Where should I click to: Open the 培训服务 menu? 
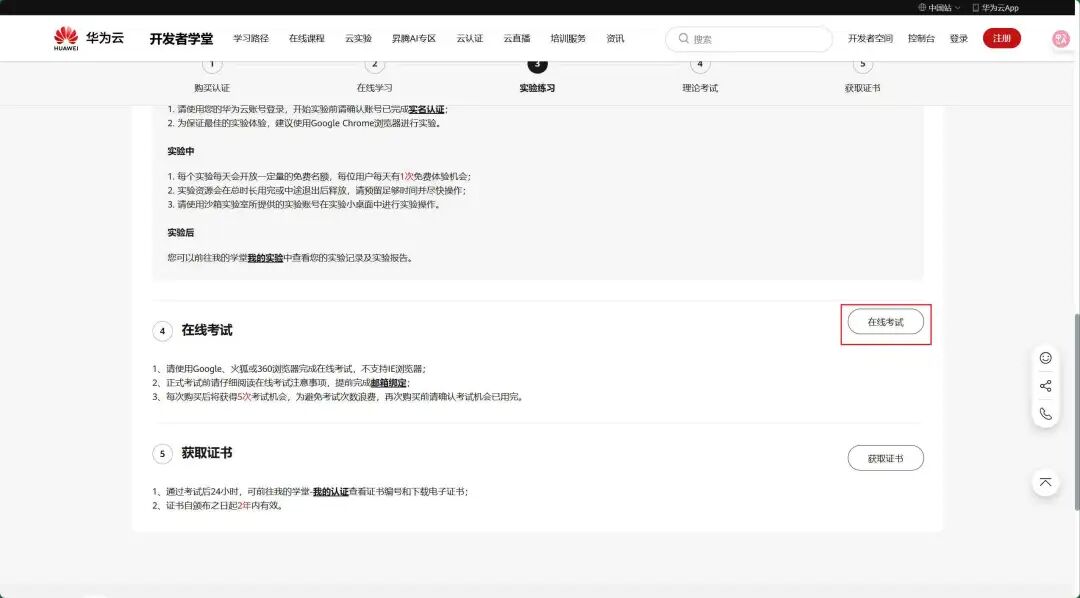[568, 39]
